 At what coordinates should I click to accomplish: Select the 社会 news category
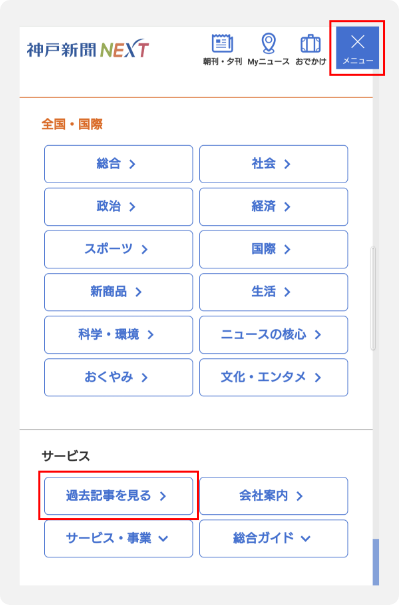(x=274, y=164)
